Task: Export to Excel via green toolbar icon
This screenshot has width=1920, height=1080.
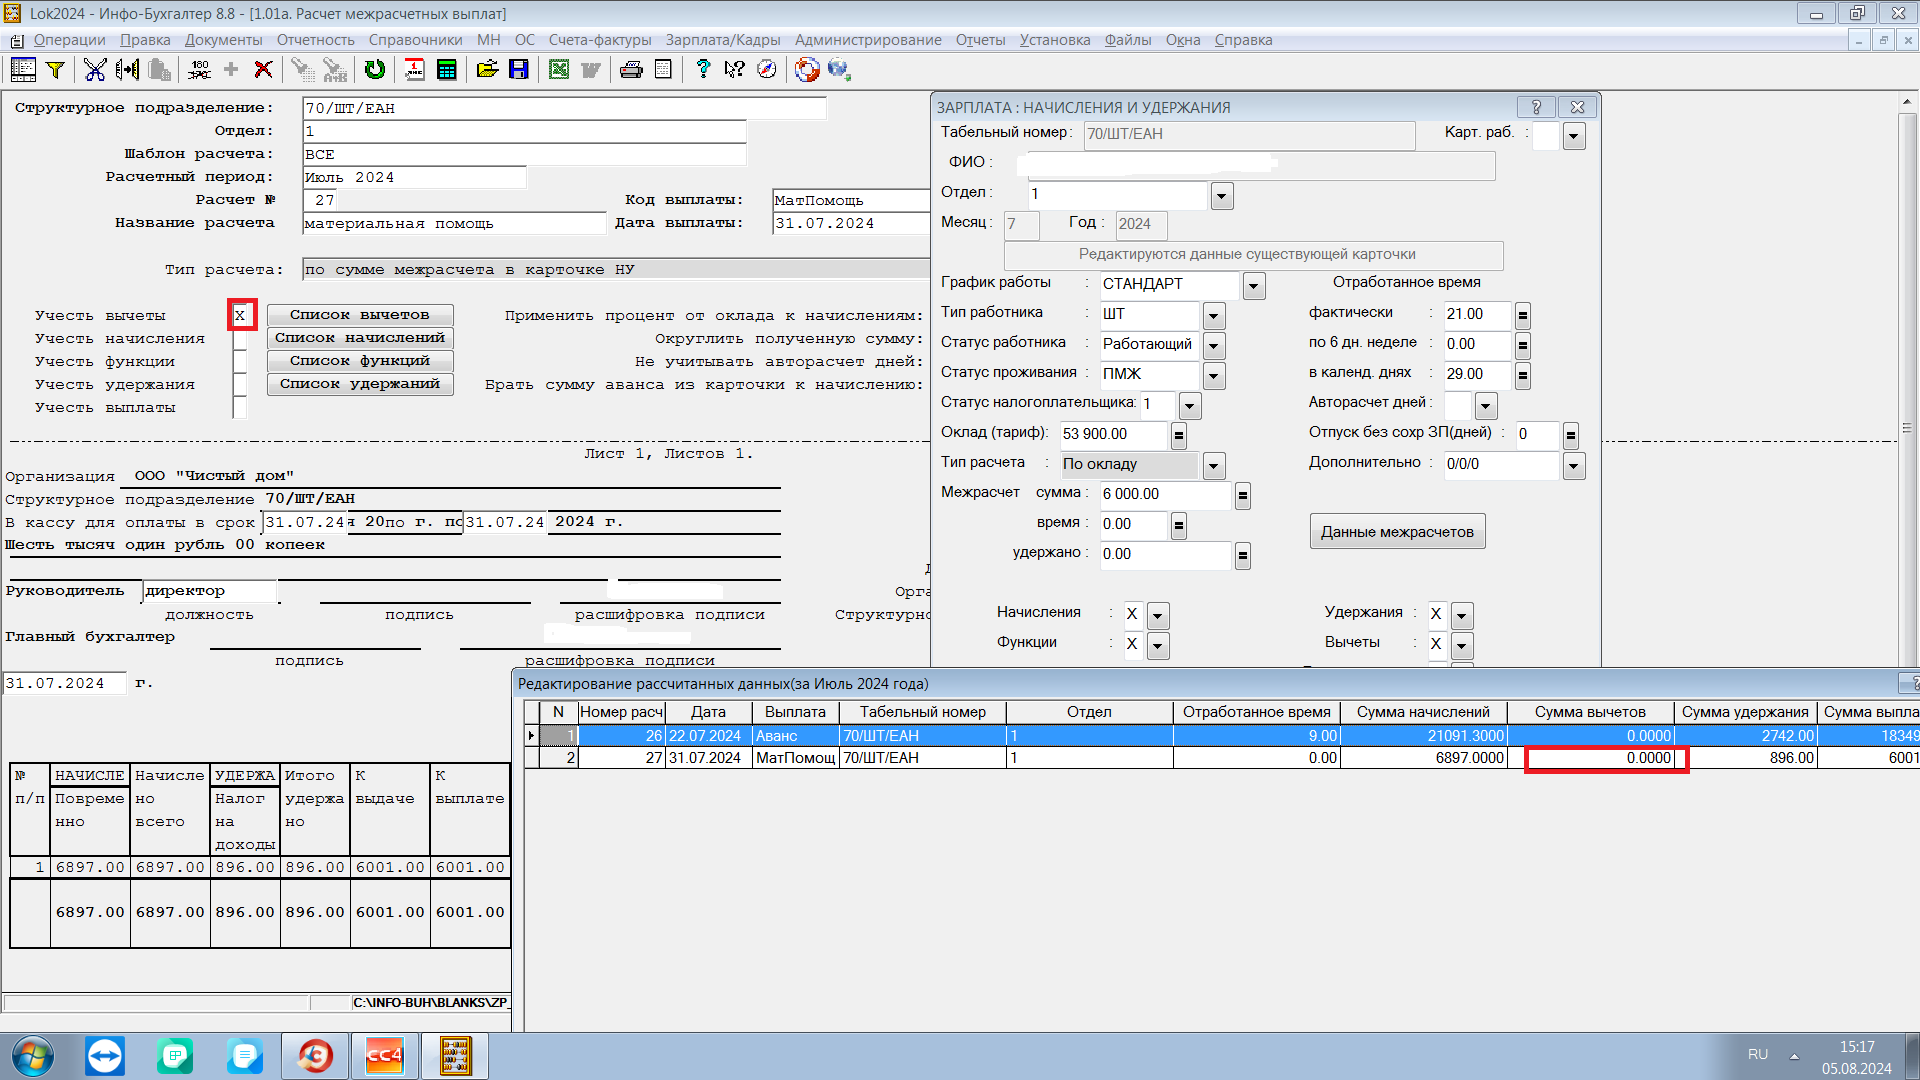Action: (559, 69)
